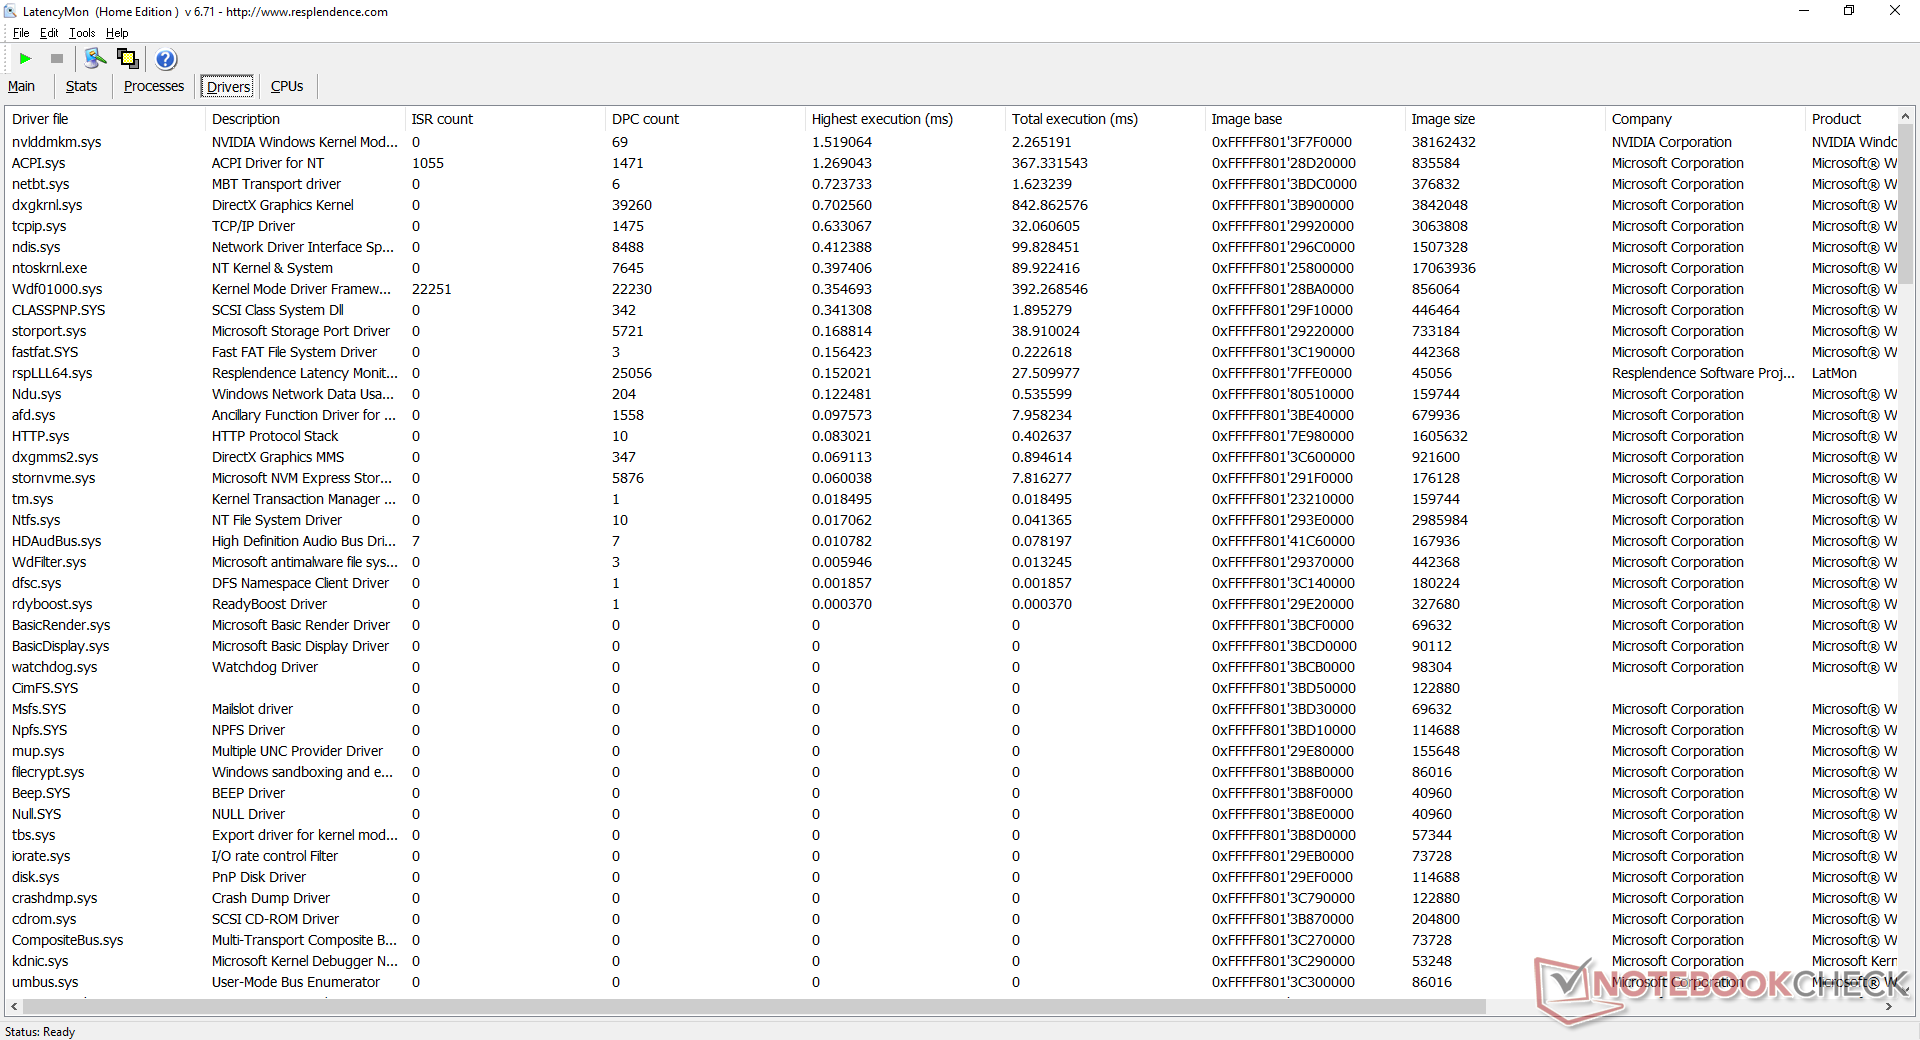This screenshot has height=1040, width=1920.
Task: Sort by Total execution (ms) column
Action: pos(1105,119)
